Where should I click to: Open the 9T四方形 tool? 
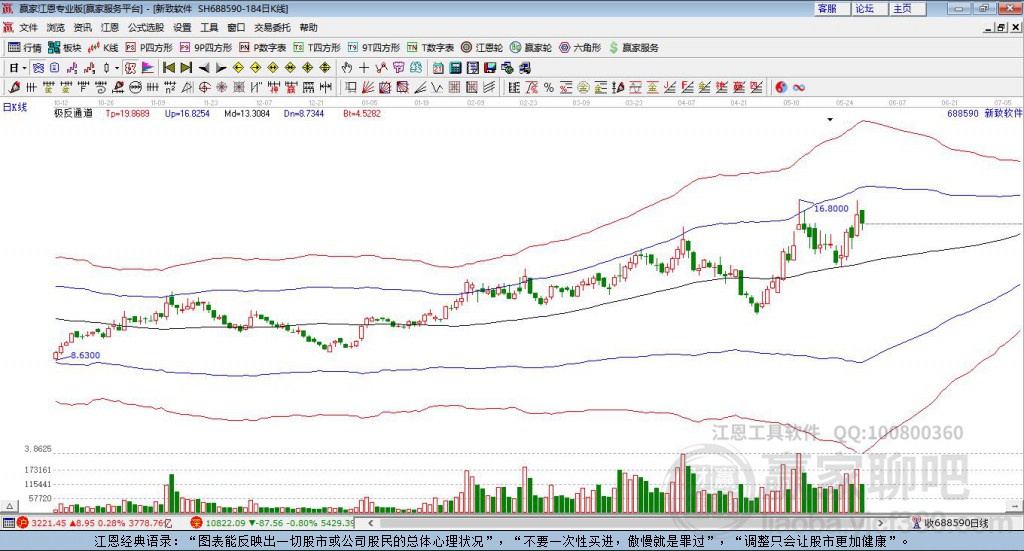374,48
